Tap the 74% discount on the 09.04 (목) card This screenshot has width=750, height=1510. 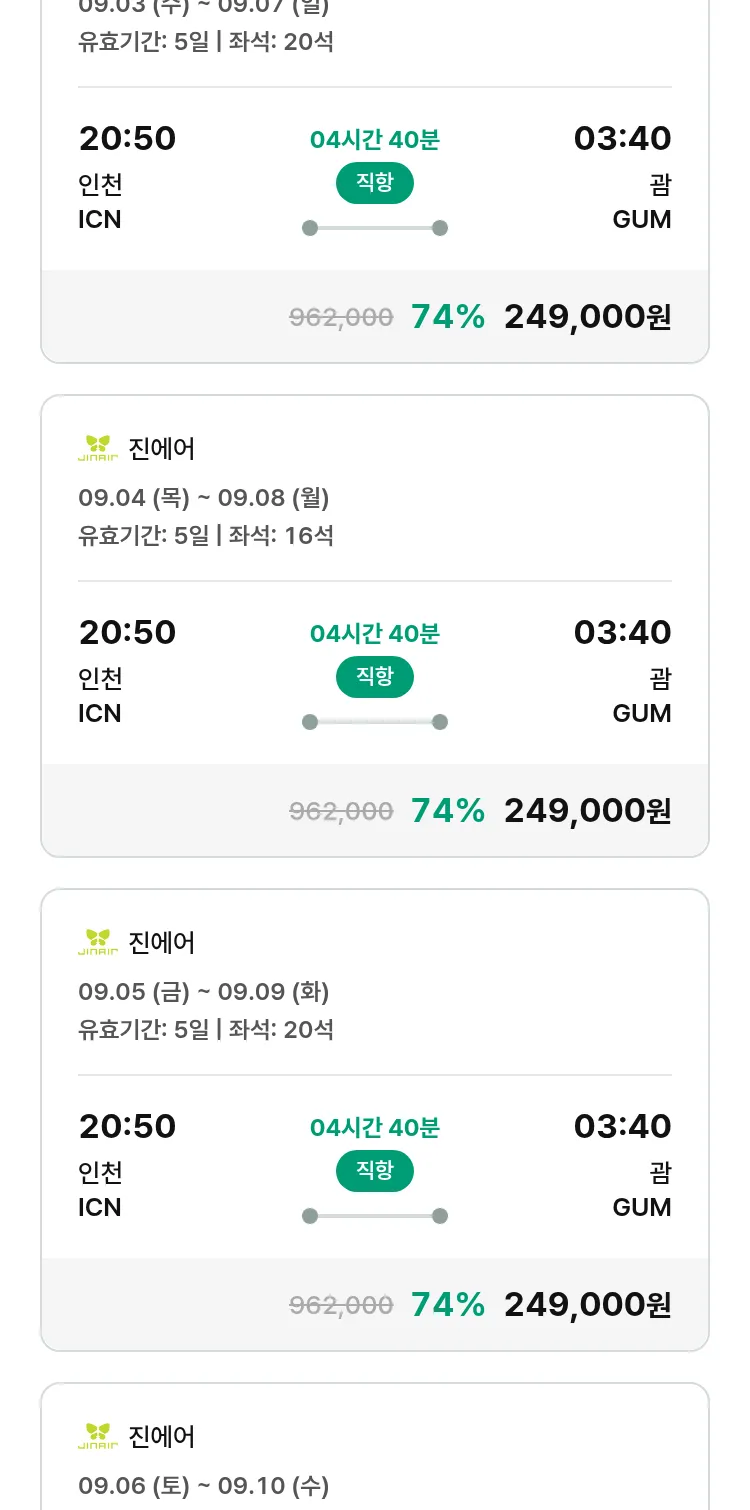point(448,811)
